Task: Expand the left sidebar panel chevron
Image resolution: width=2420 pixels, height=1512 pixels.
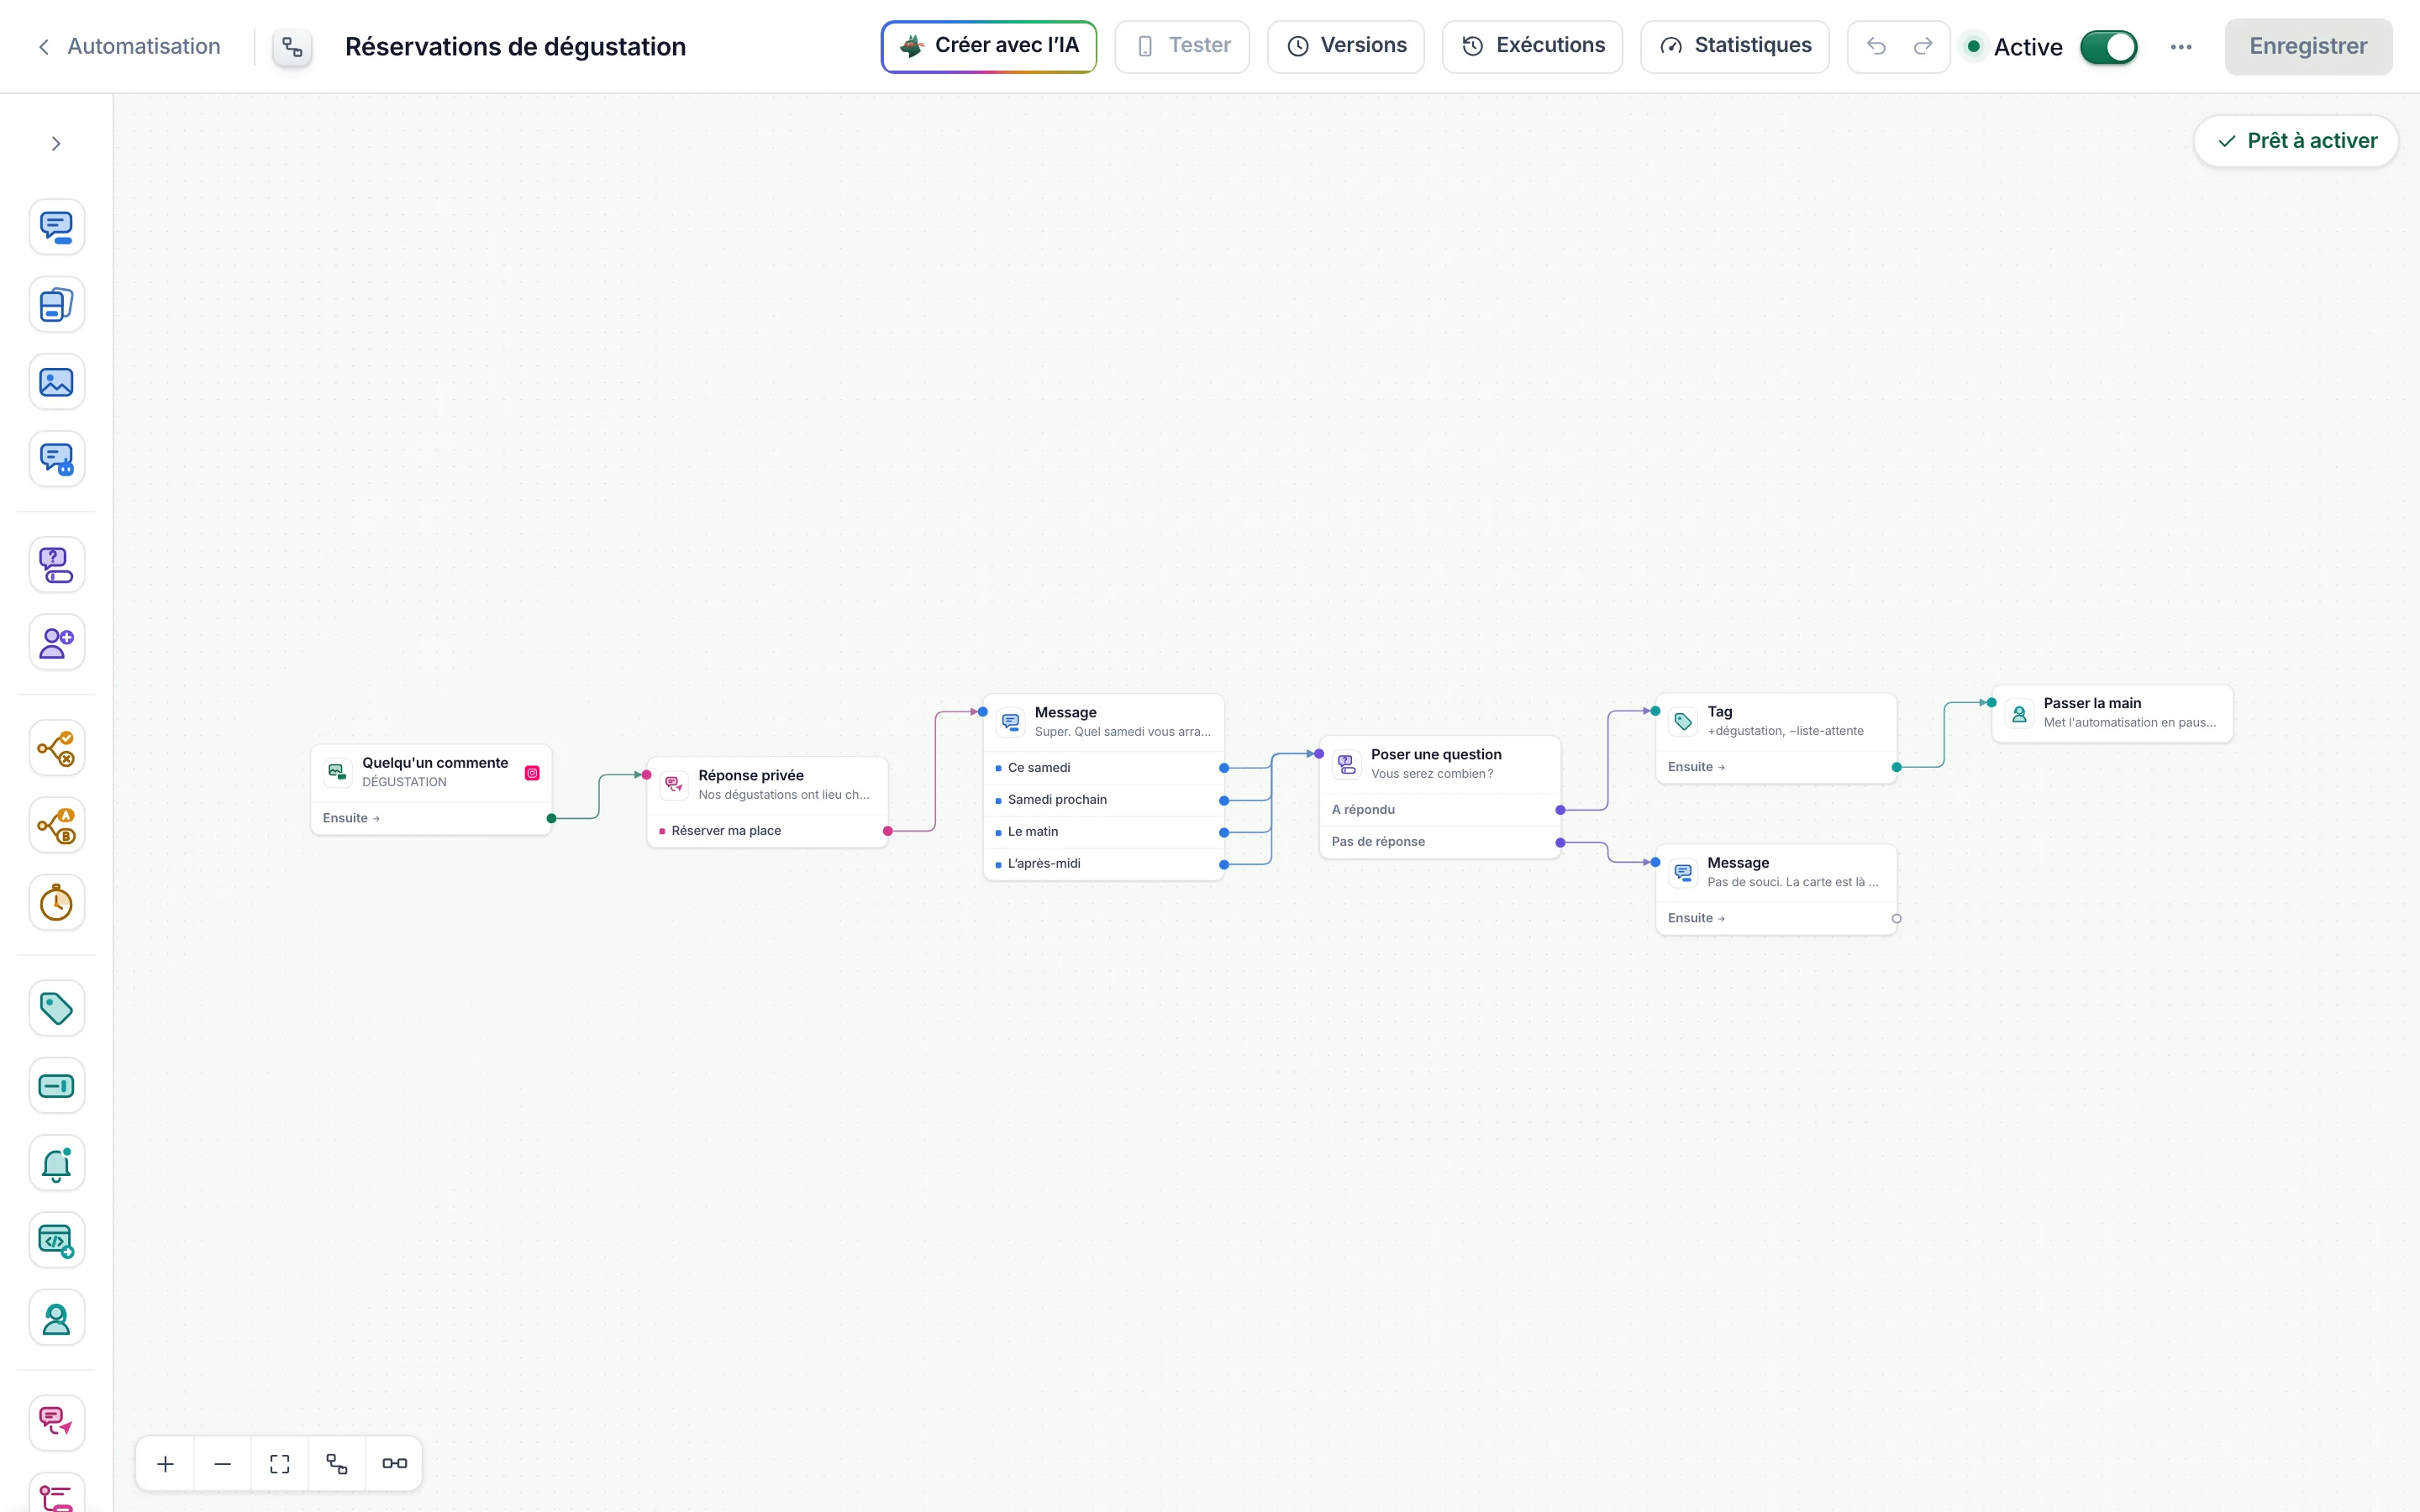Action: tap(56, 144)
